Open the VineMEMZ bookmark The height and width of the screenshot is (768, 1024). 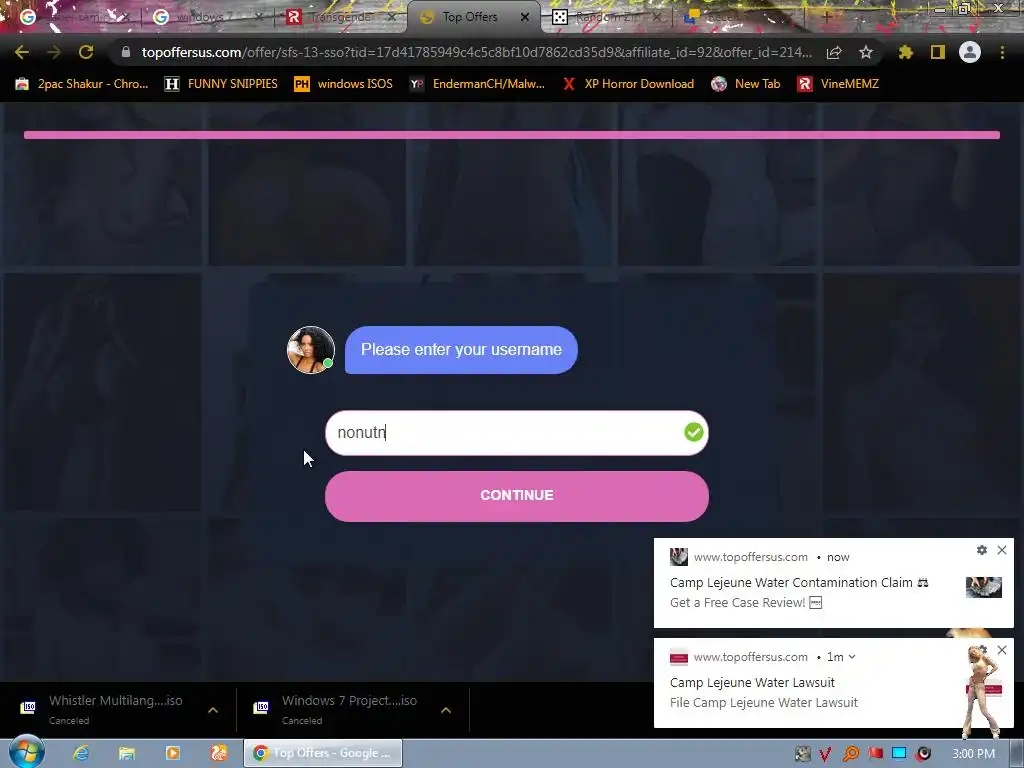point(838,84)
